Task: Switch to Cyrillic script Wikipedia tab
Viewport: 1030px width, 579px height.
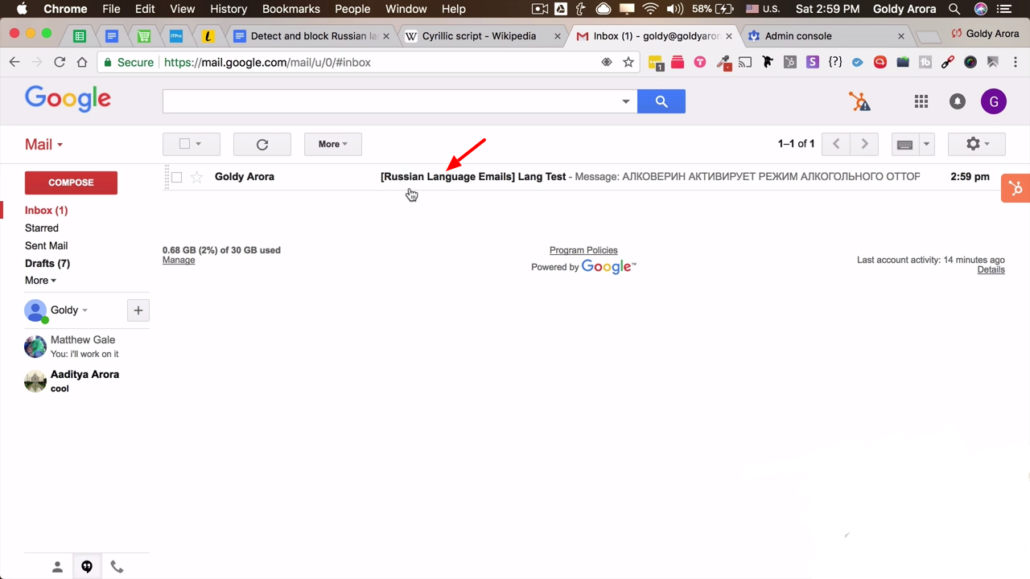Action: (479, 36)
